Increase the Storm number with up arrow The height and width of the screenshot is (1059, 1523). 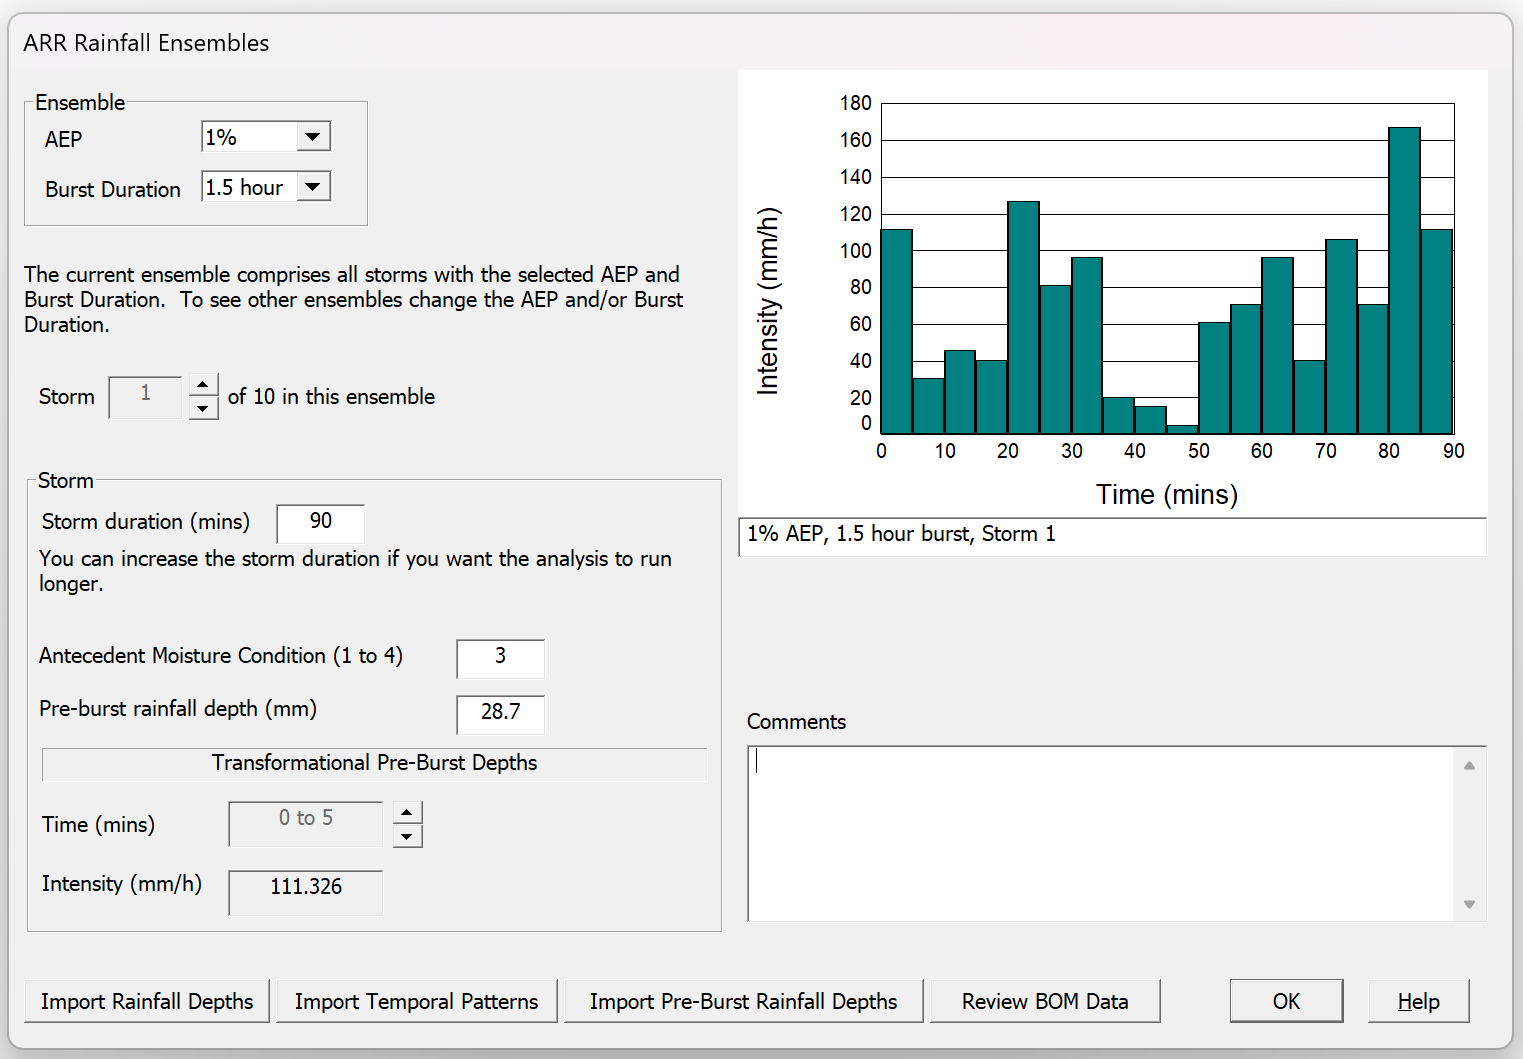click(203, 386)
